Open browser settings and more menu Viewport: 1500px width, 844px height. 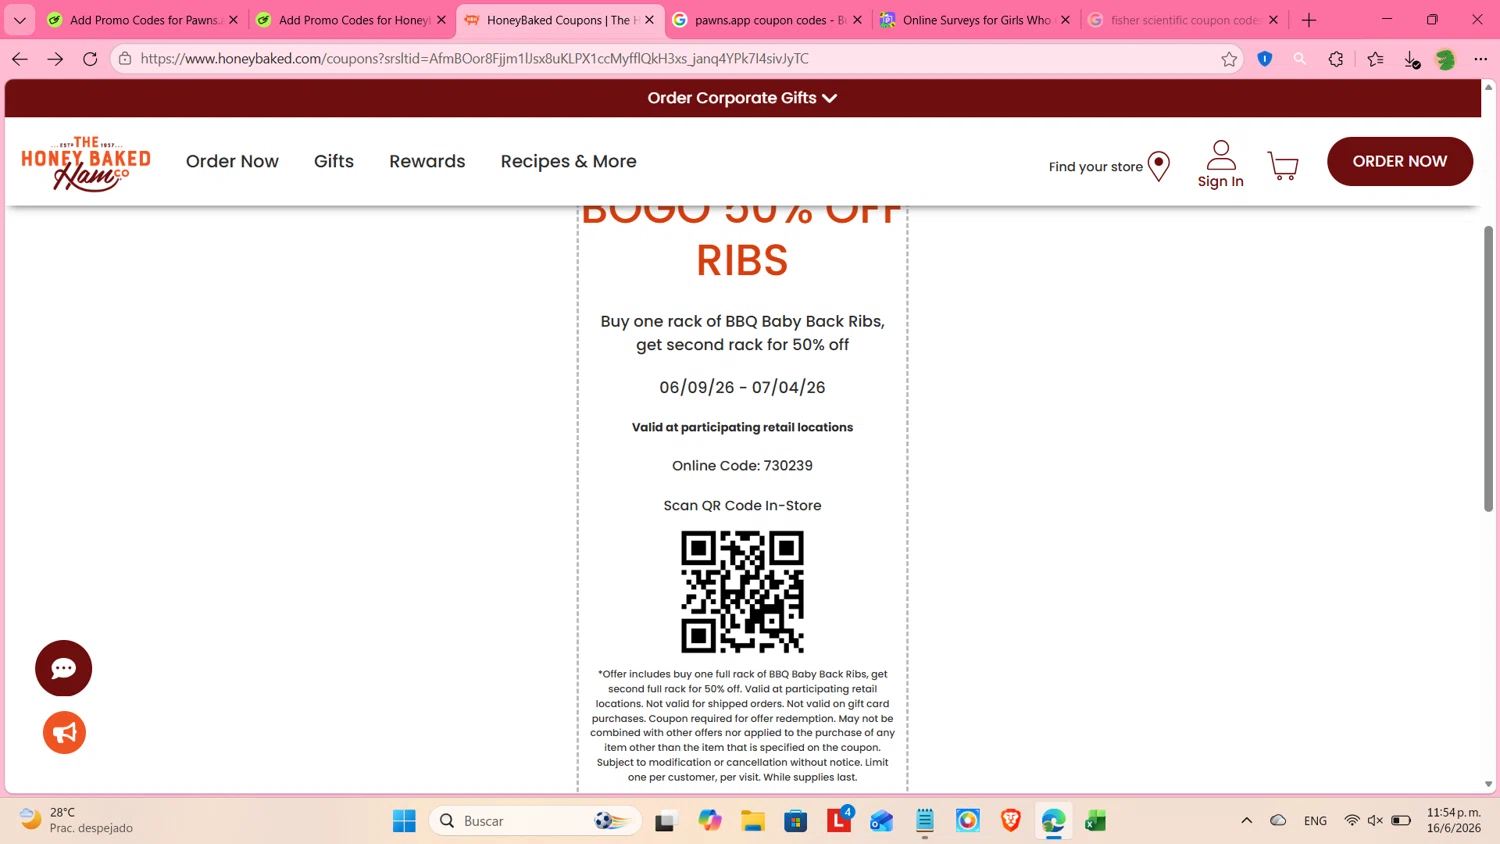click(x=1480, y=59)
